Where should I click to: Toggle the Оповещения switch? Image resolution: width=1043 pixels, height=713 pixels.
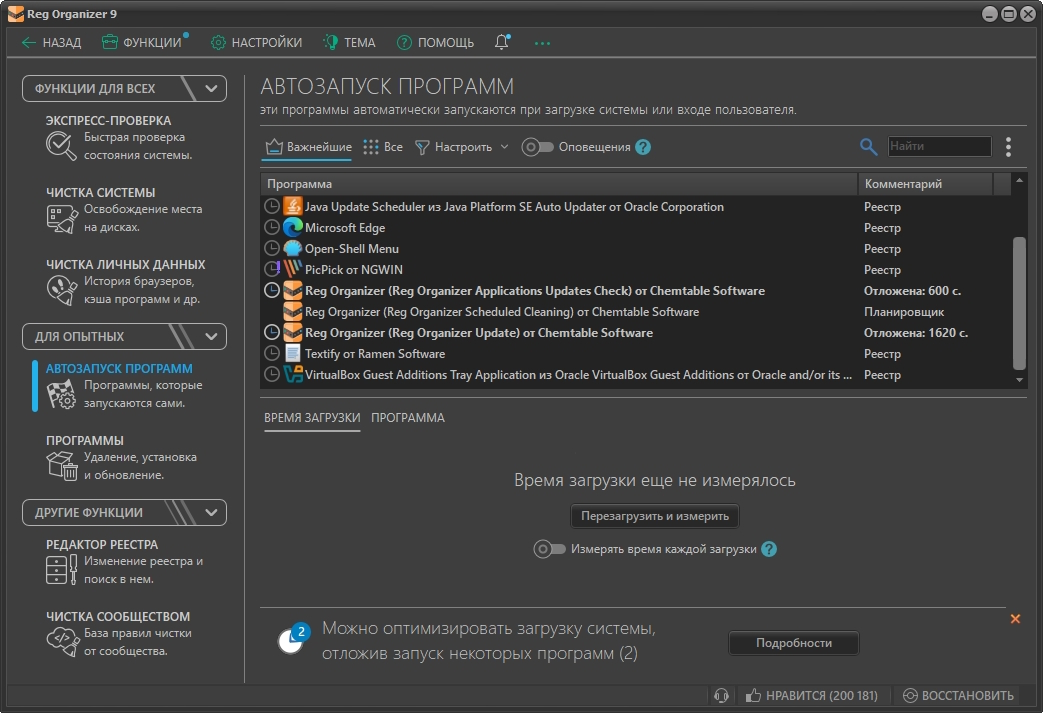point(537,147)
